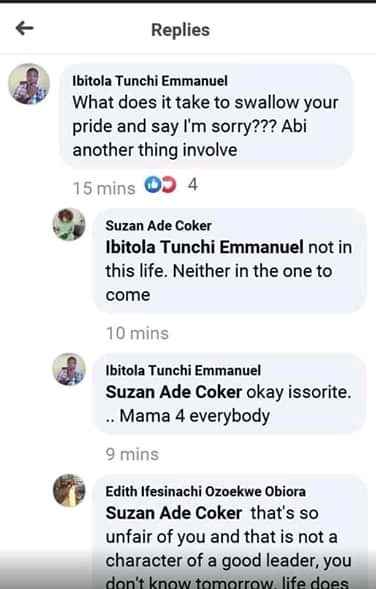
Task: Open Ibitola Tunchi Emmanuel's top profile picture
Action: 29,84
